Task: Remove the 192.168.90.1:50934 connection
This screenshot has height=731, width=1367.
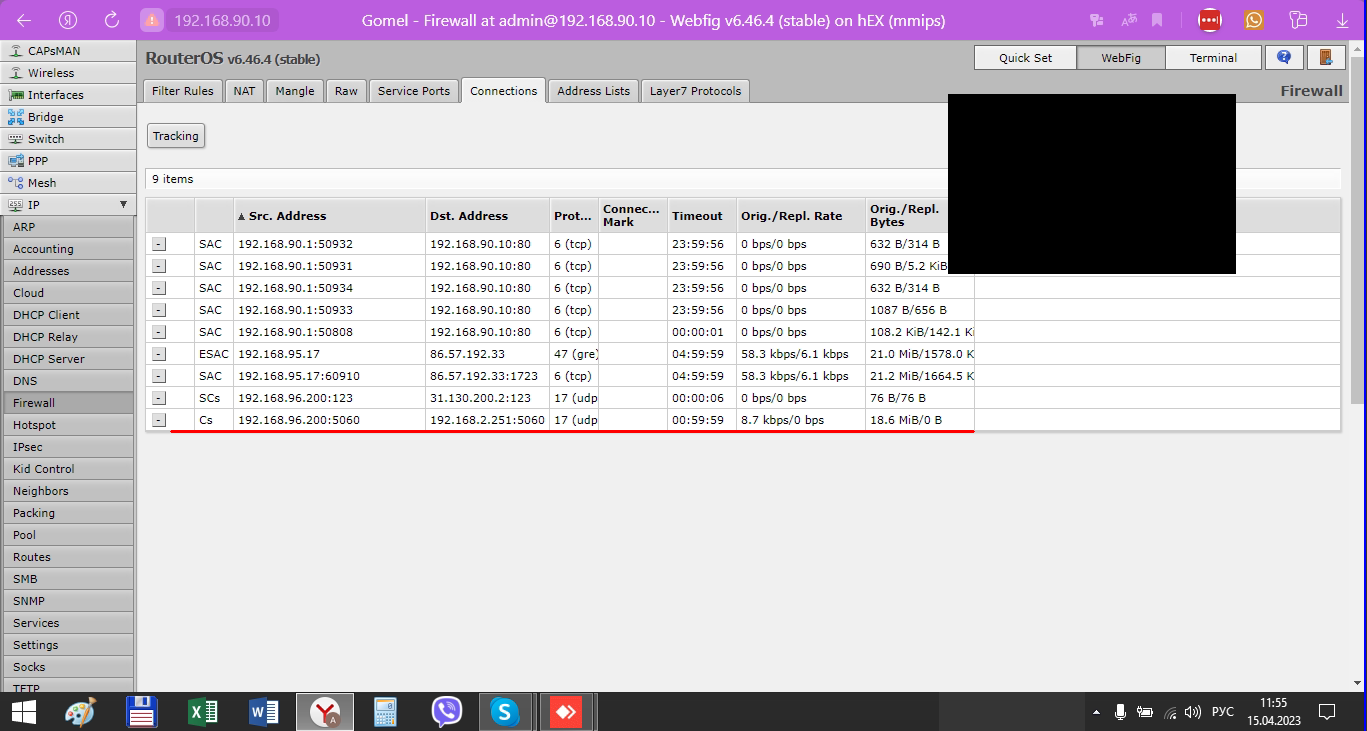Action: (x=159, y=288)
